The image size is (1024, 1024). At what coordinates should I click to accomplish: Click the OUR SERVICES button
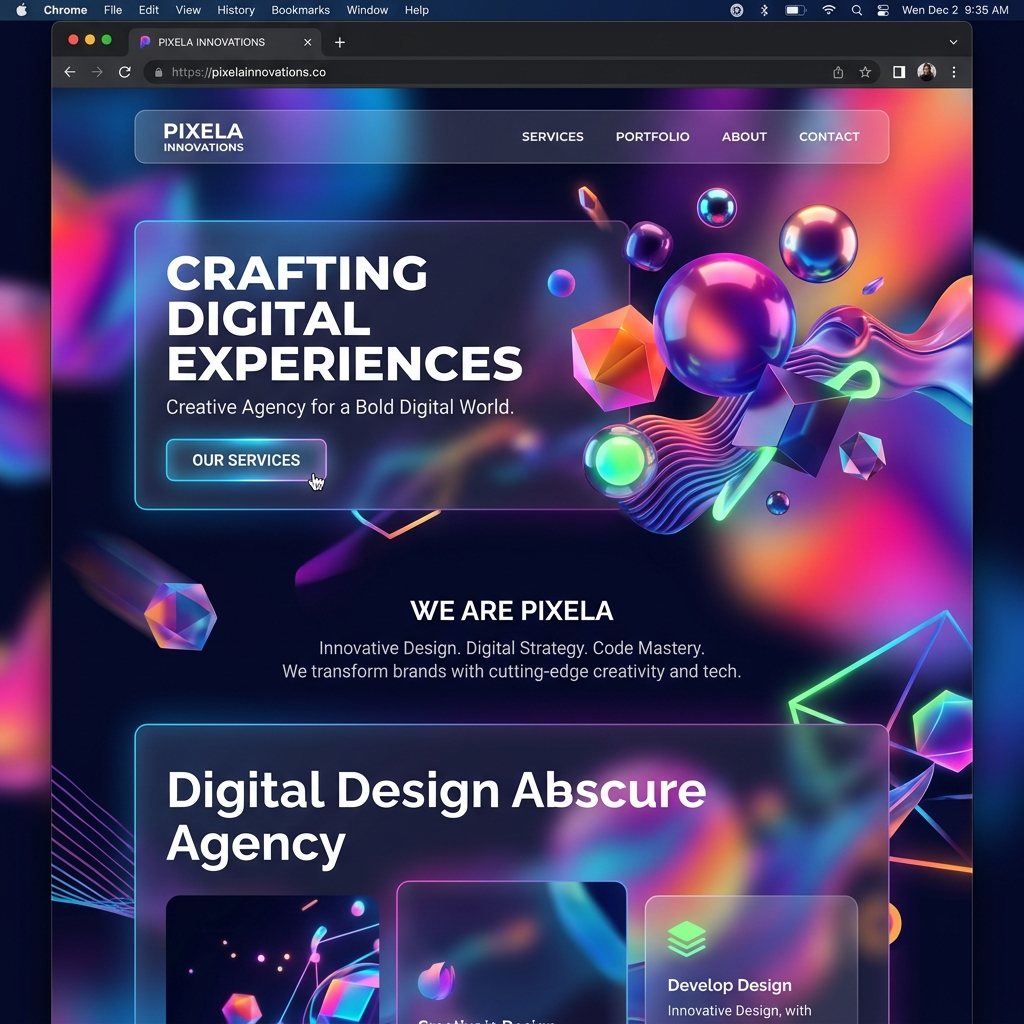[x=246, y=460]
